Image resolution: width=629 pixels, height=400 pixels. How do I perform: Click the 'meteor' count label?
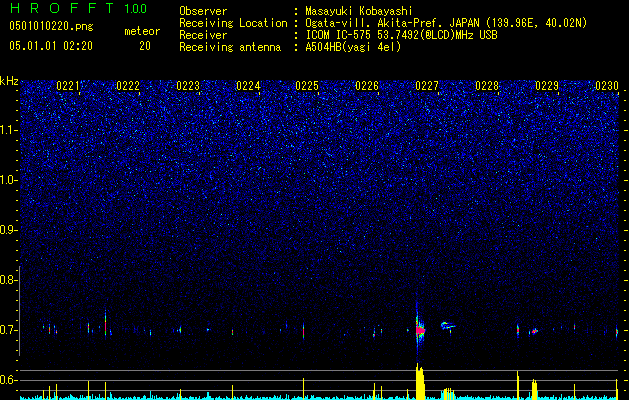142,31
